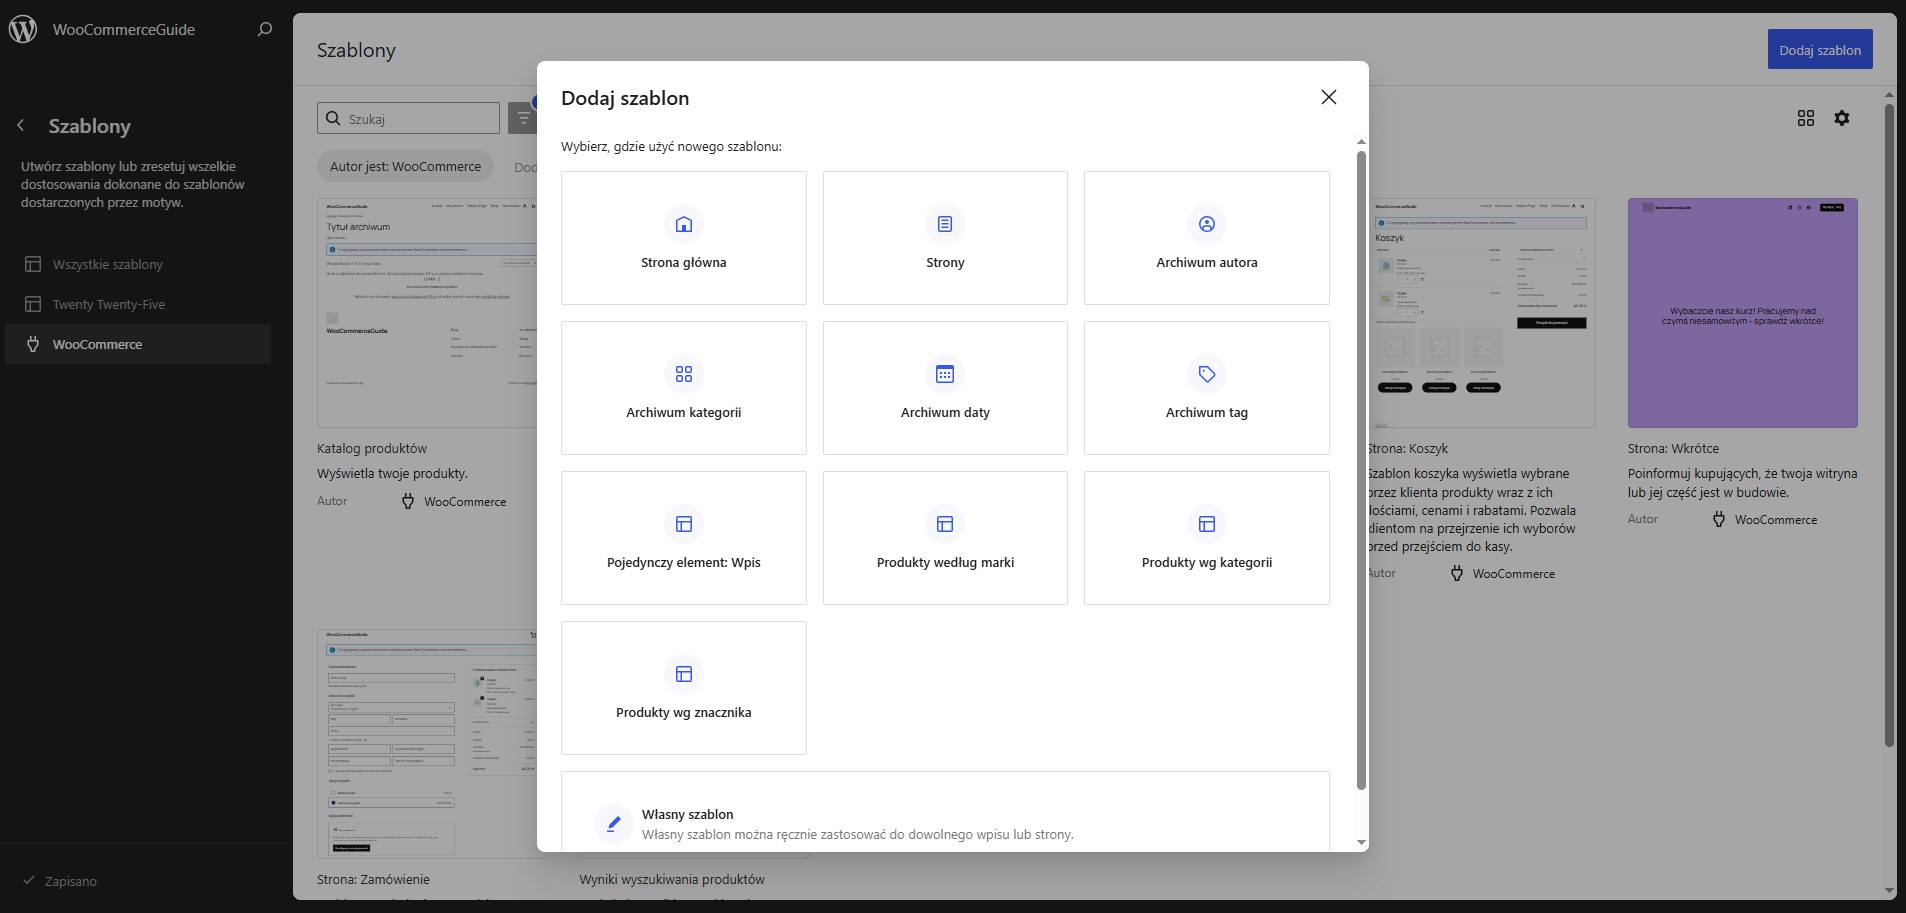Open the Strona: Zamówienie template thumbnail

tap(427, 743)
